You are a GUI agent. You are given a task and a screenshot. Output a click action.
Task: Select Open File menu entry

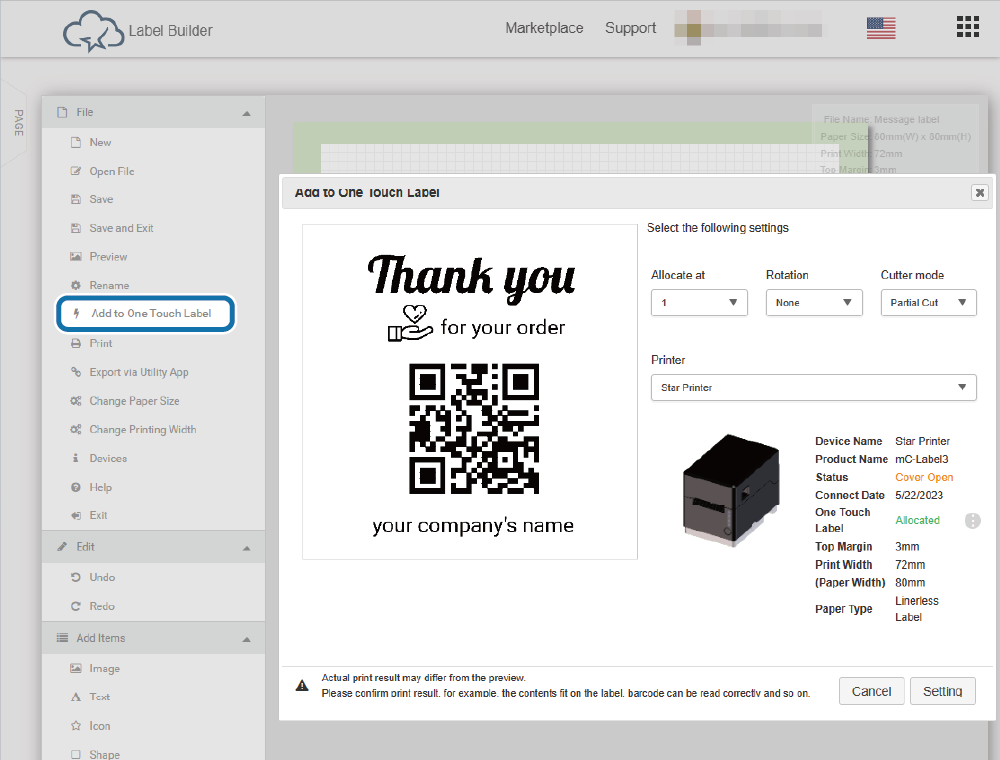tap(112, 171)
